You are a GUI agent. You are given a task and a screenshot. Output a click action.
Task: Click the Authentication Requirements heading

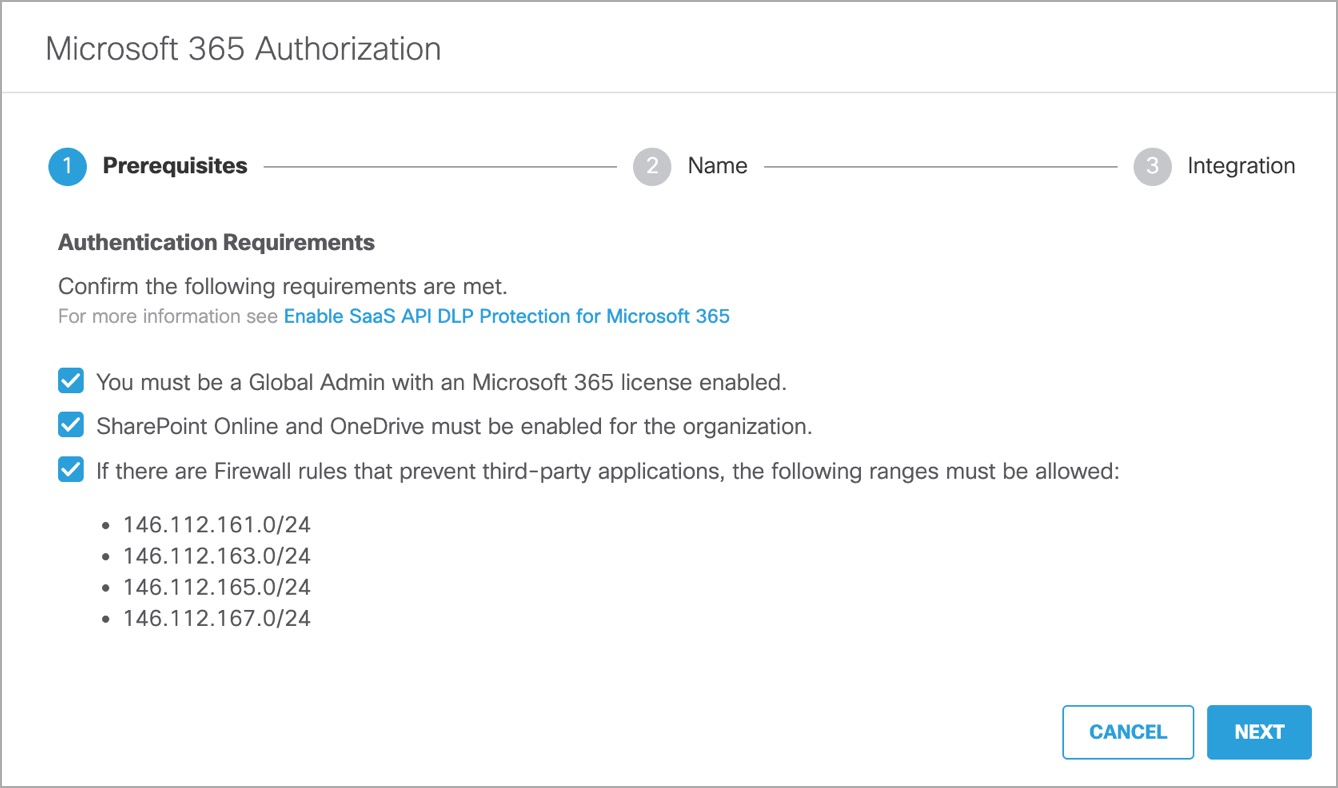[x=216, y=242]
